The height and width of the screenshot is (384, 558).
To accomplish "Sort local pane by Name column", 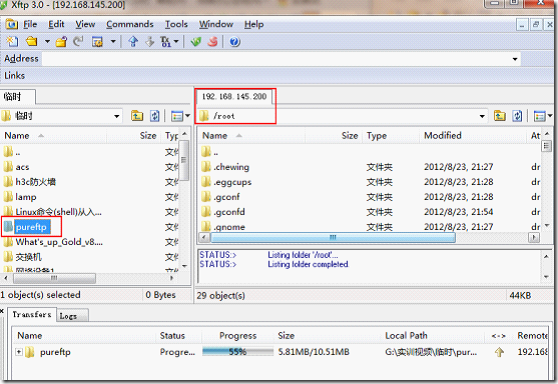I will click(53, 136).
